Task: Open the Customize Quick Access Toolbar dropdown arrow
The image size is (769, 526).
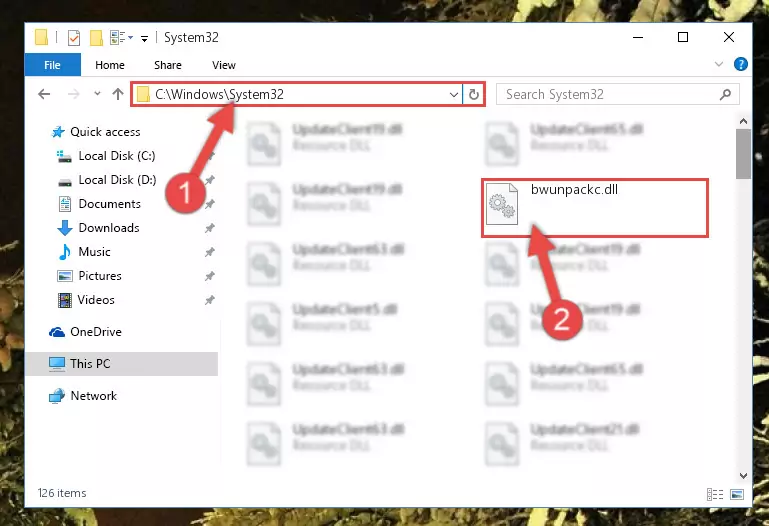Action: tap(144, 38)
